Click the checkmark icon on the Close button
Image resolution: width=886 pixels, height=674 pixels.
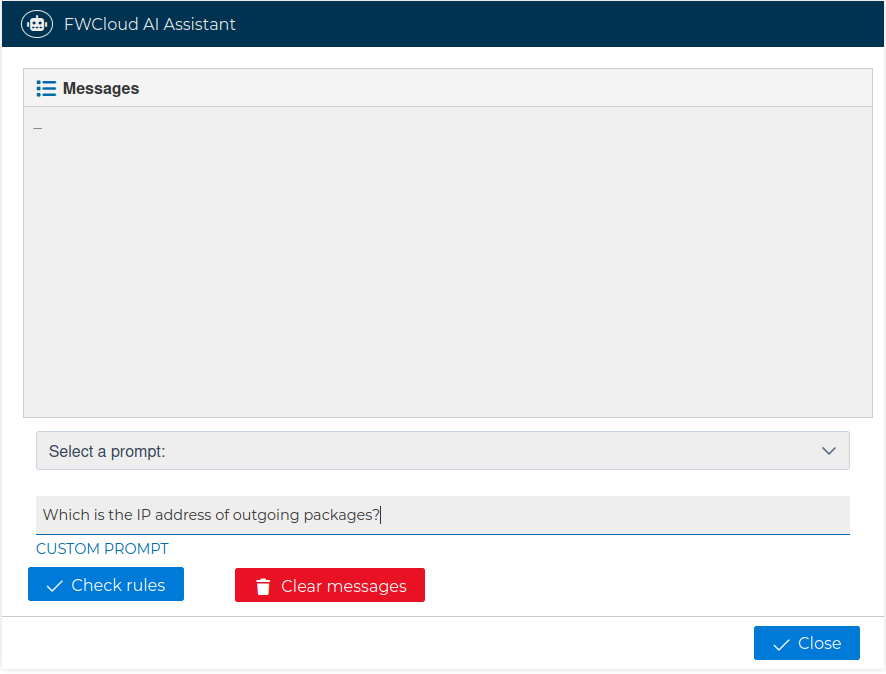click(x=781, y=643)
